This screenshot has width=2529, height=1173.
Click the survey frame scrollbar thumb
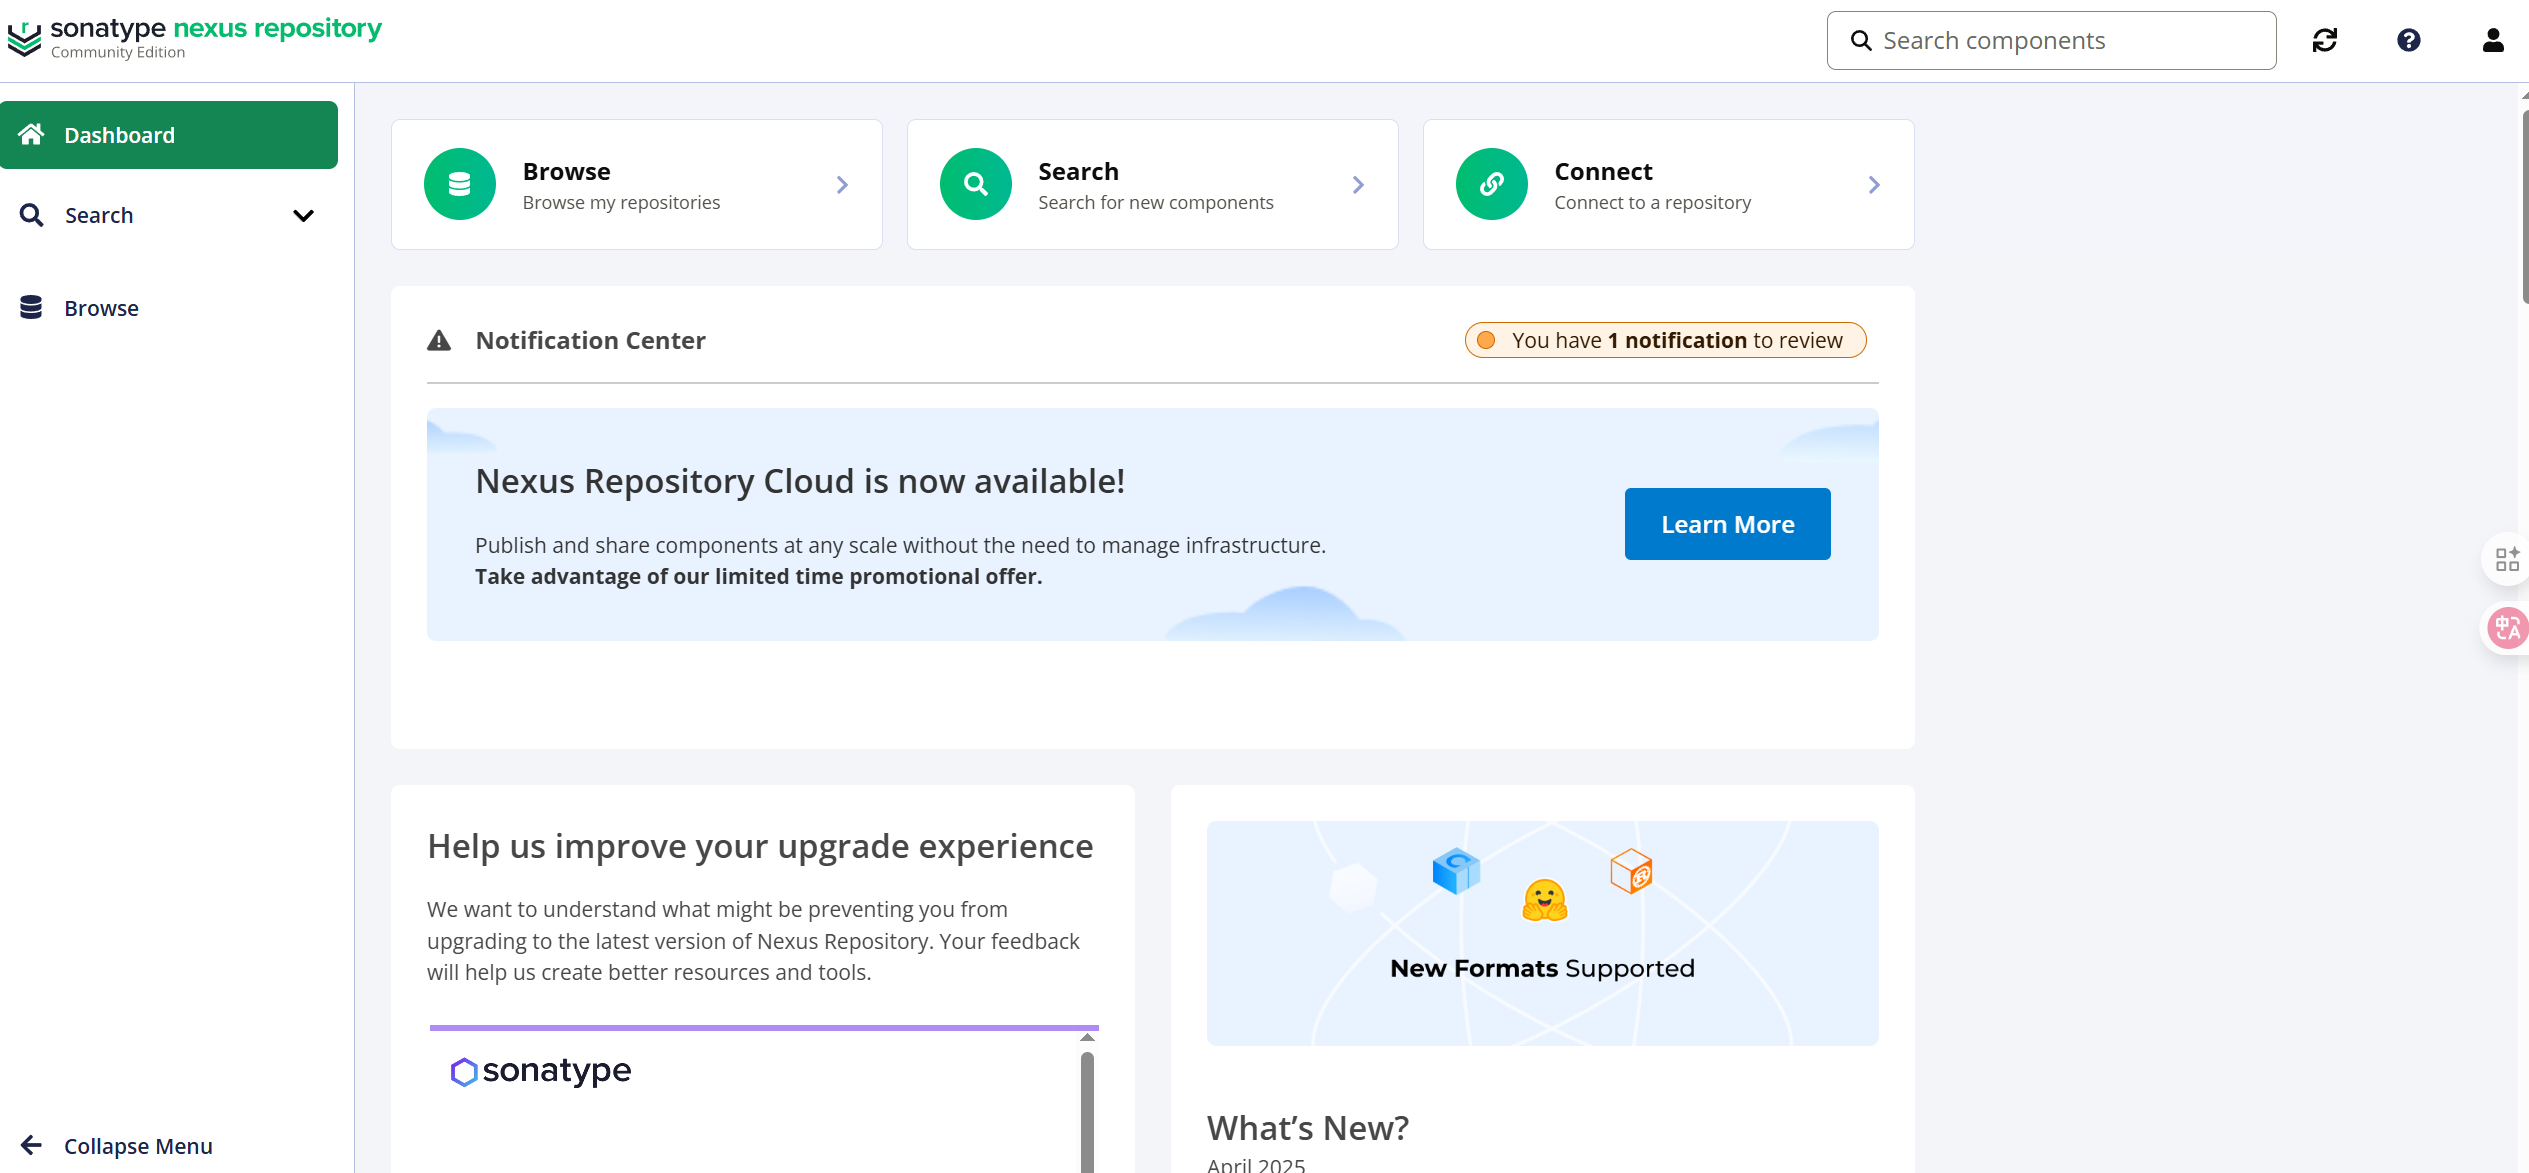coord(1087,1111)
